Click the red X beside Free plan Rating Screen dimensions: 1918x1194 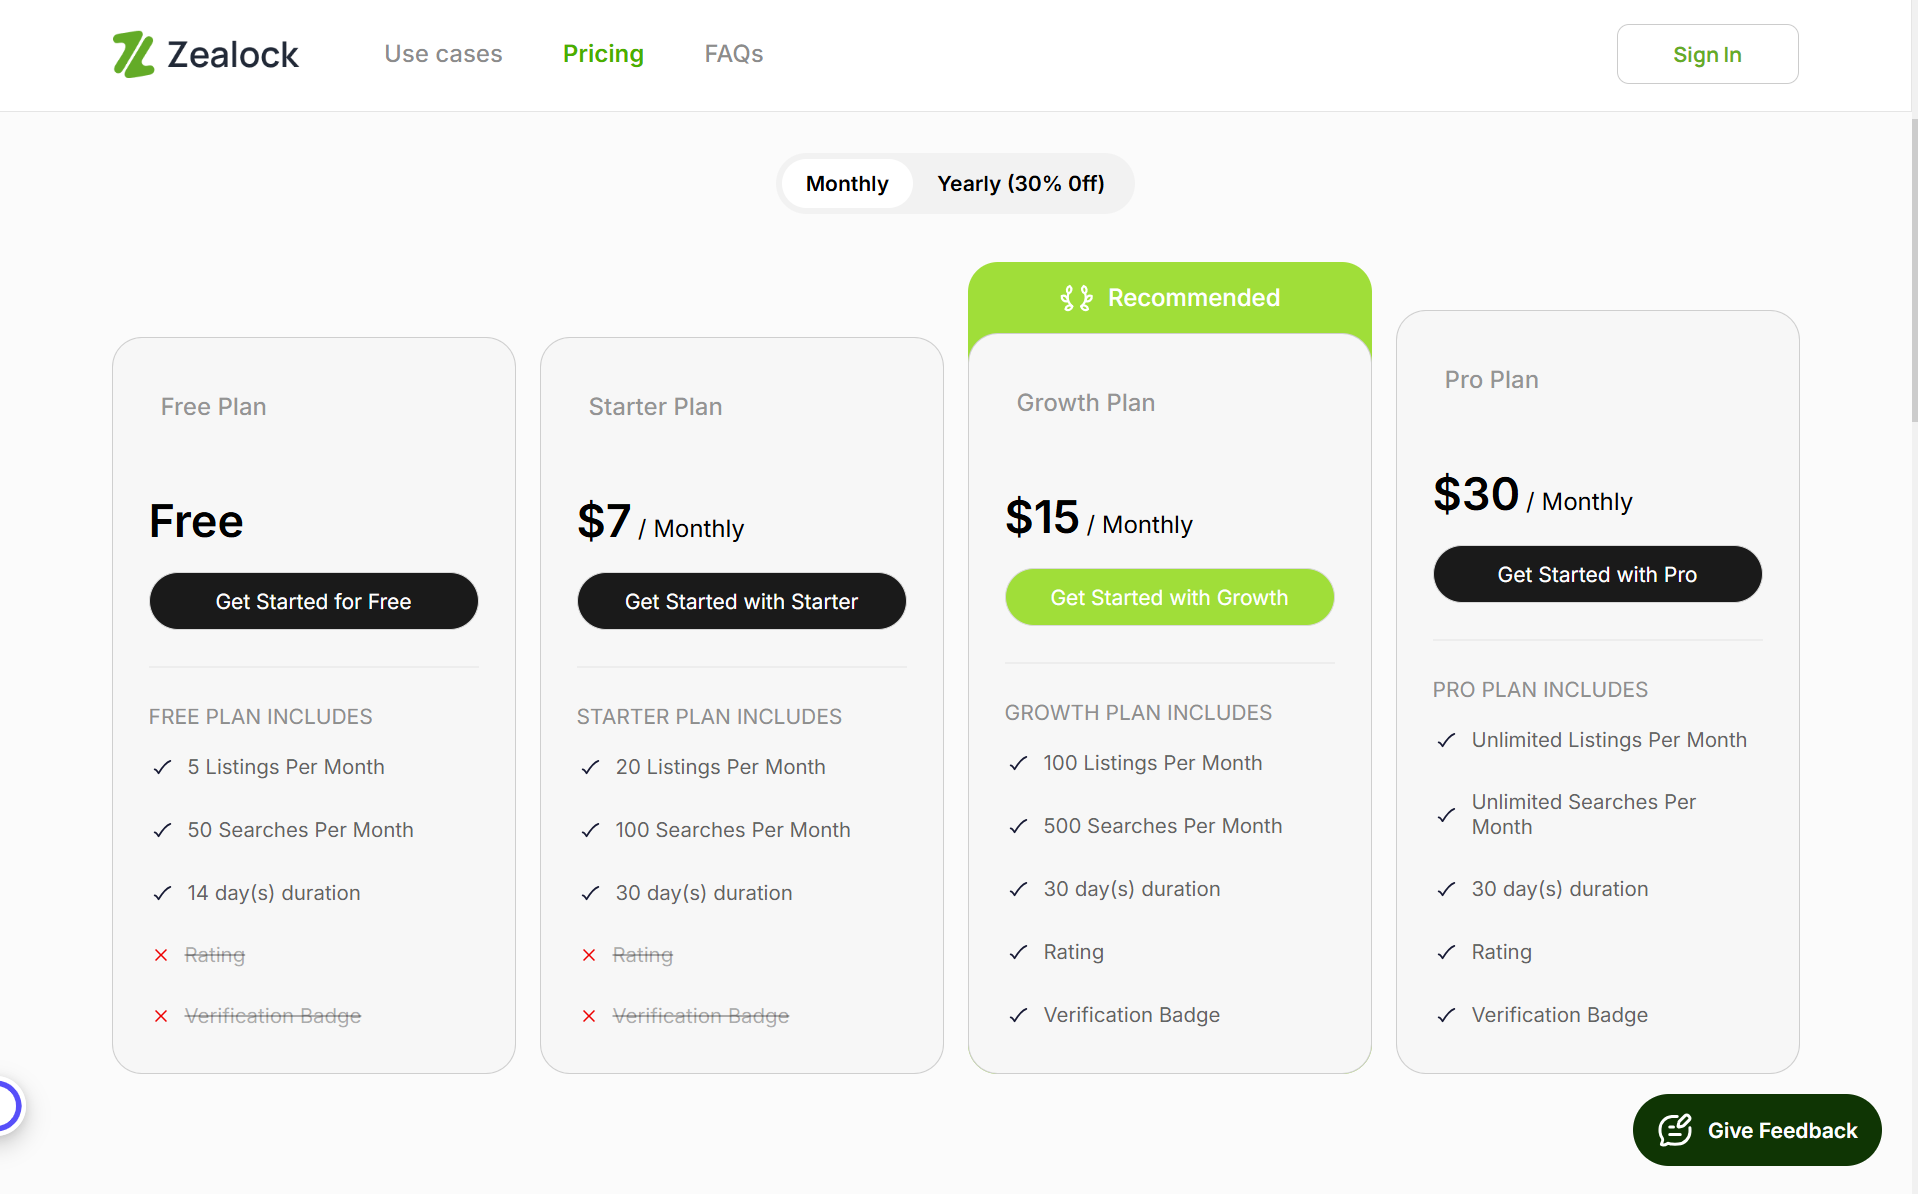pyautogui.click(x=161, y=955)
